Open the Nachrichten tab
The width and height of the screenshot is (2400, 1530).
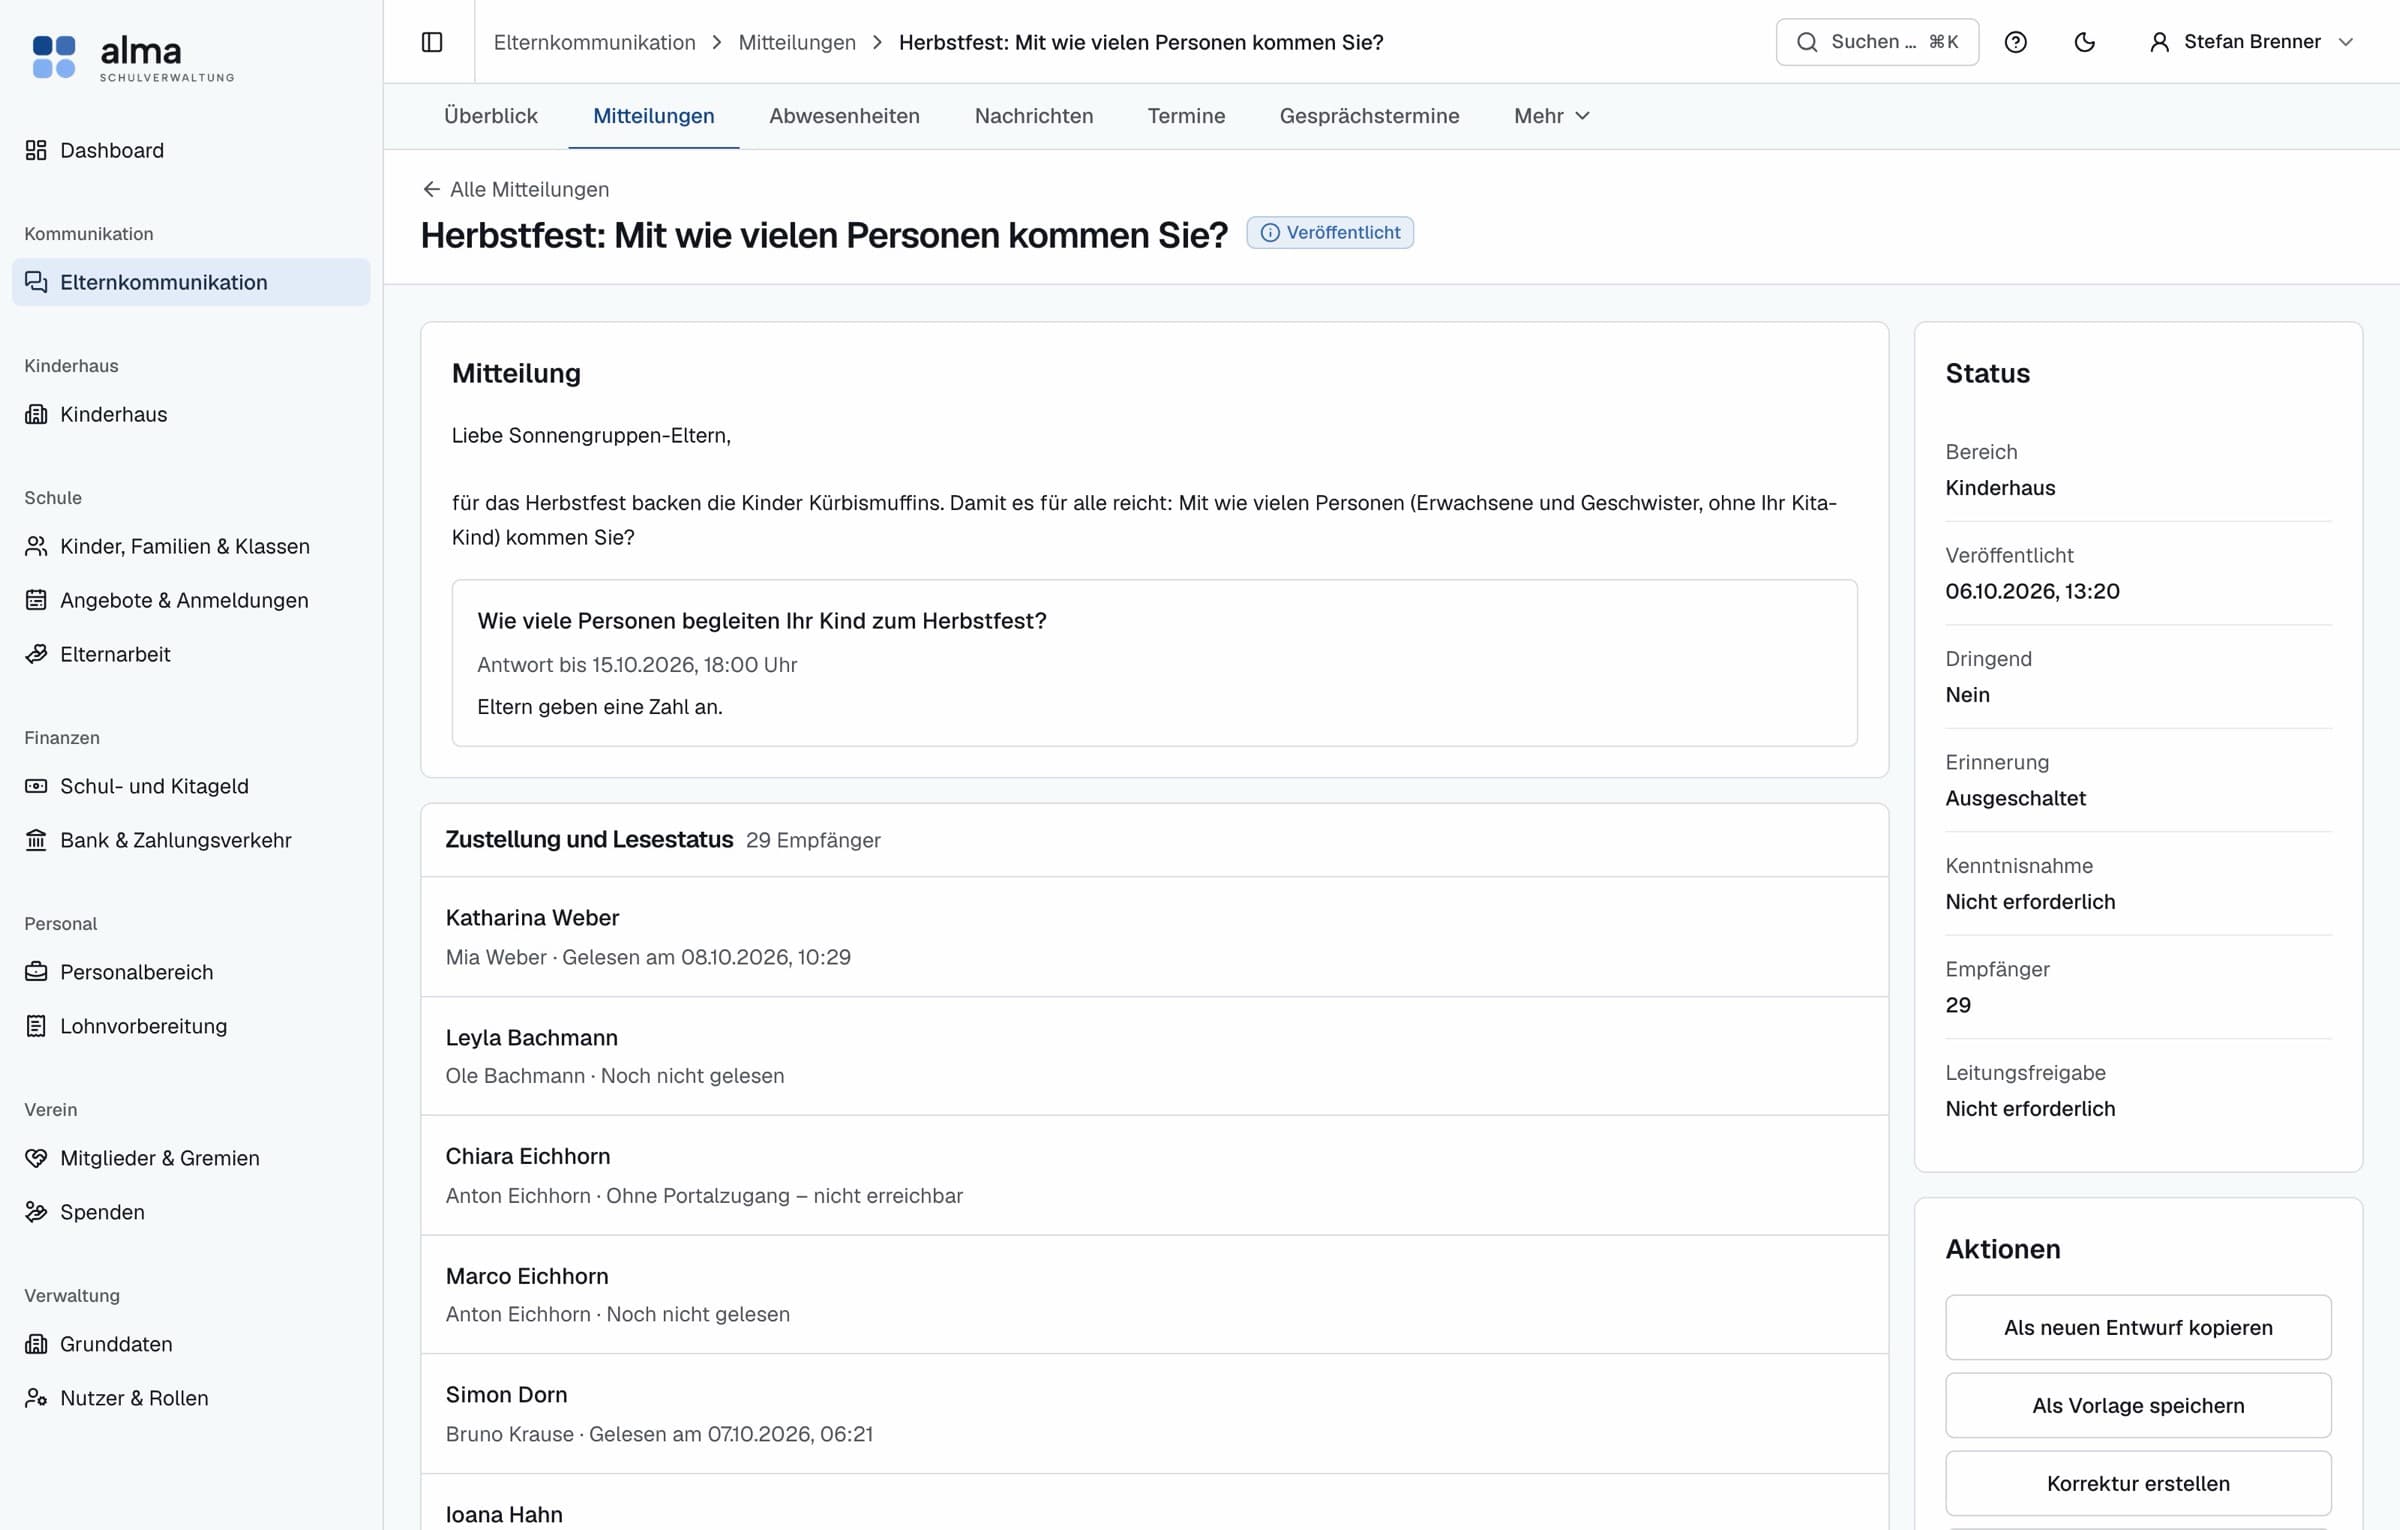pos(1034,116)
